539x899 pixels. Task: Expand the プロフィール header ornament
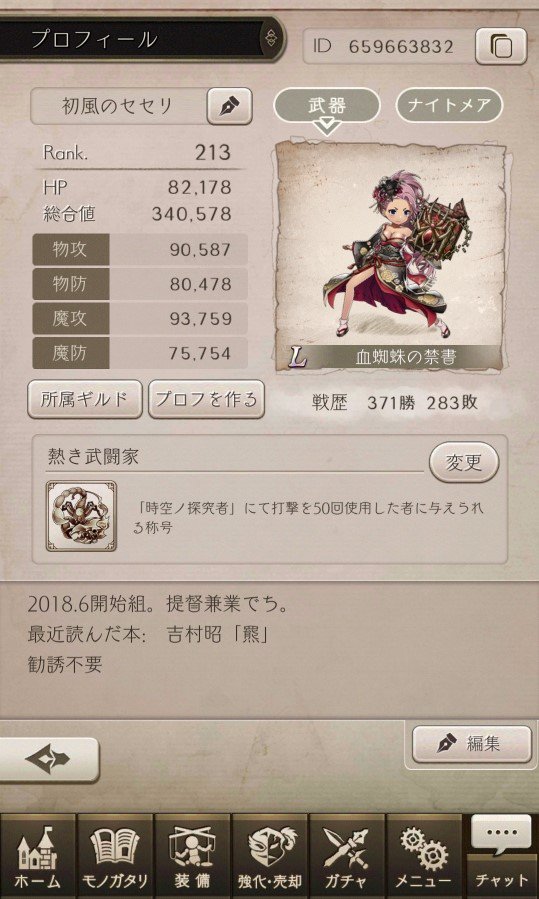pos(271,39)
